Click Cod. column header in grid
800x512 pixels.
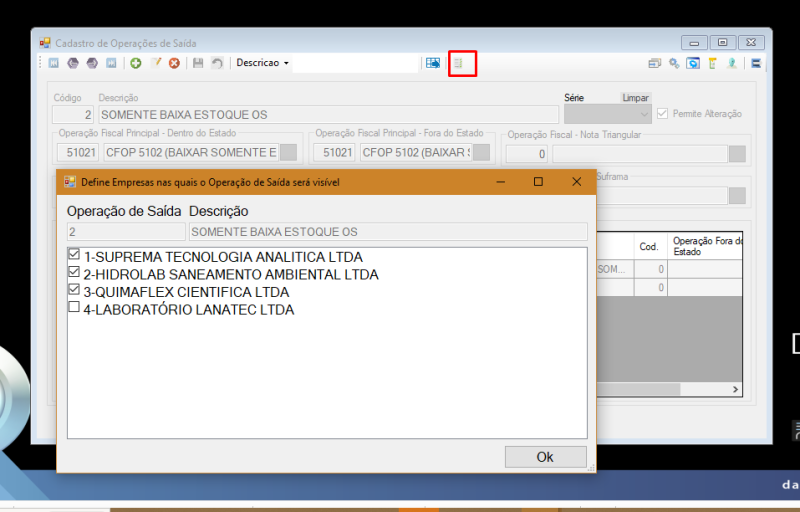click(x=651, y=246)
